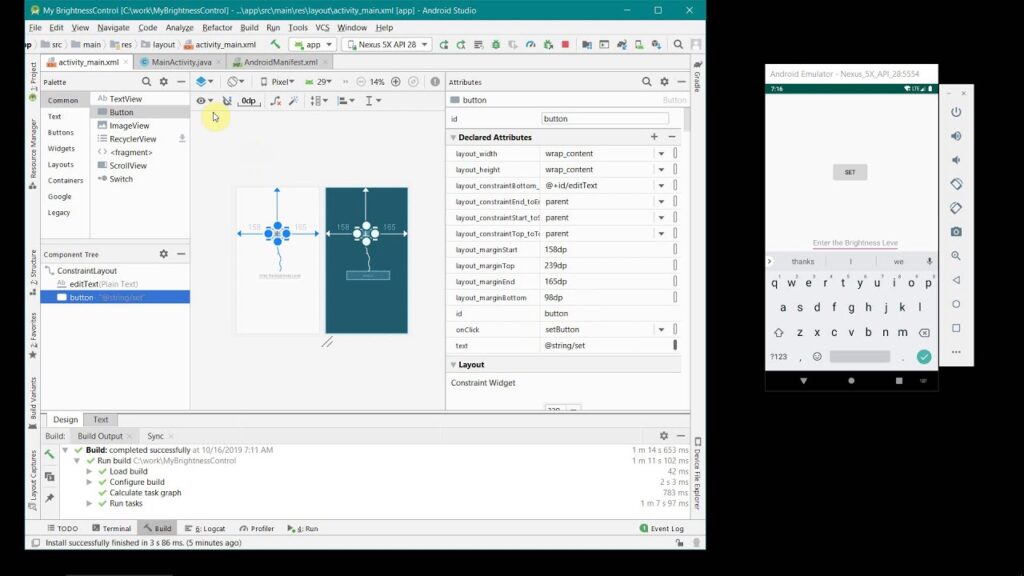This screenshot has width=1024, height=576.
Task: Click emulator volume up icon
Action: pos(956,136)
